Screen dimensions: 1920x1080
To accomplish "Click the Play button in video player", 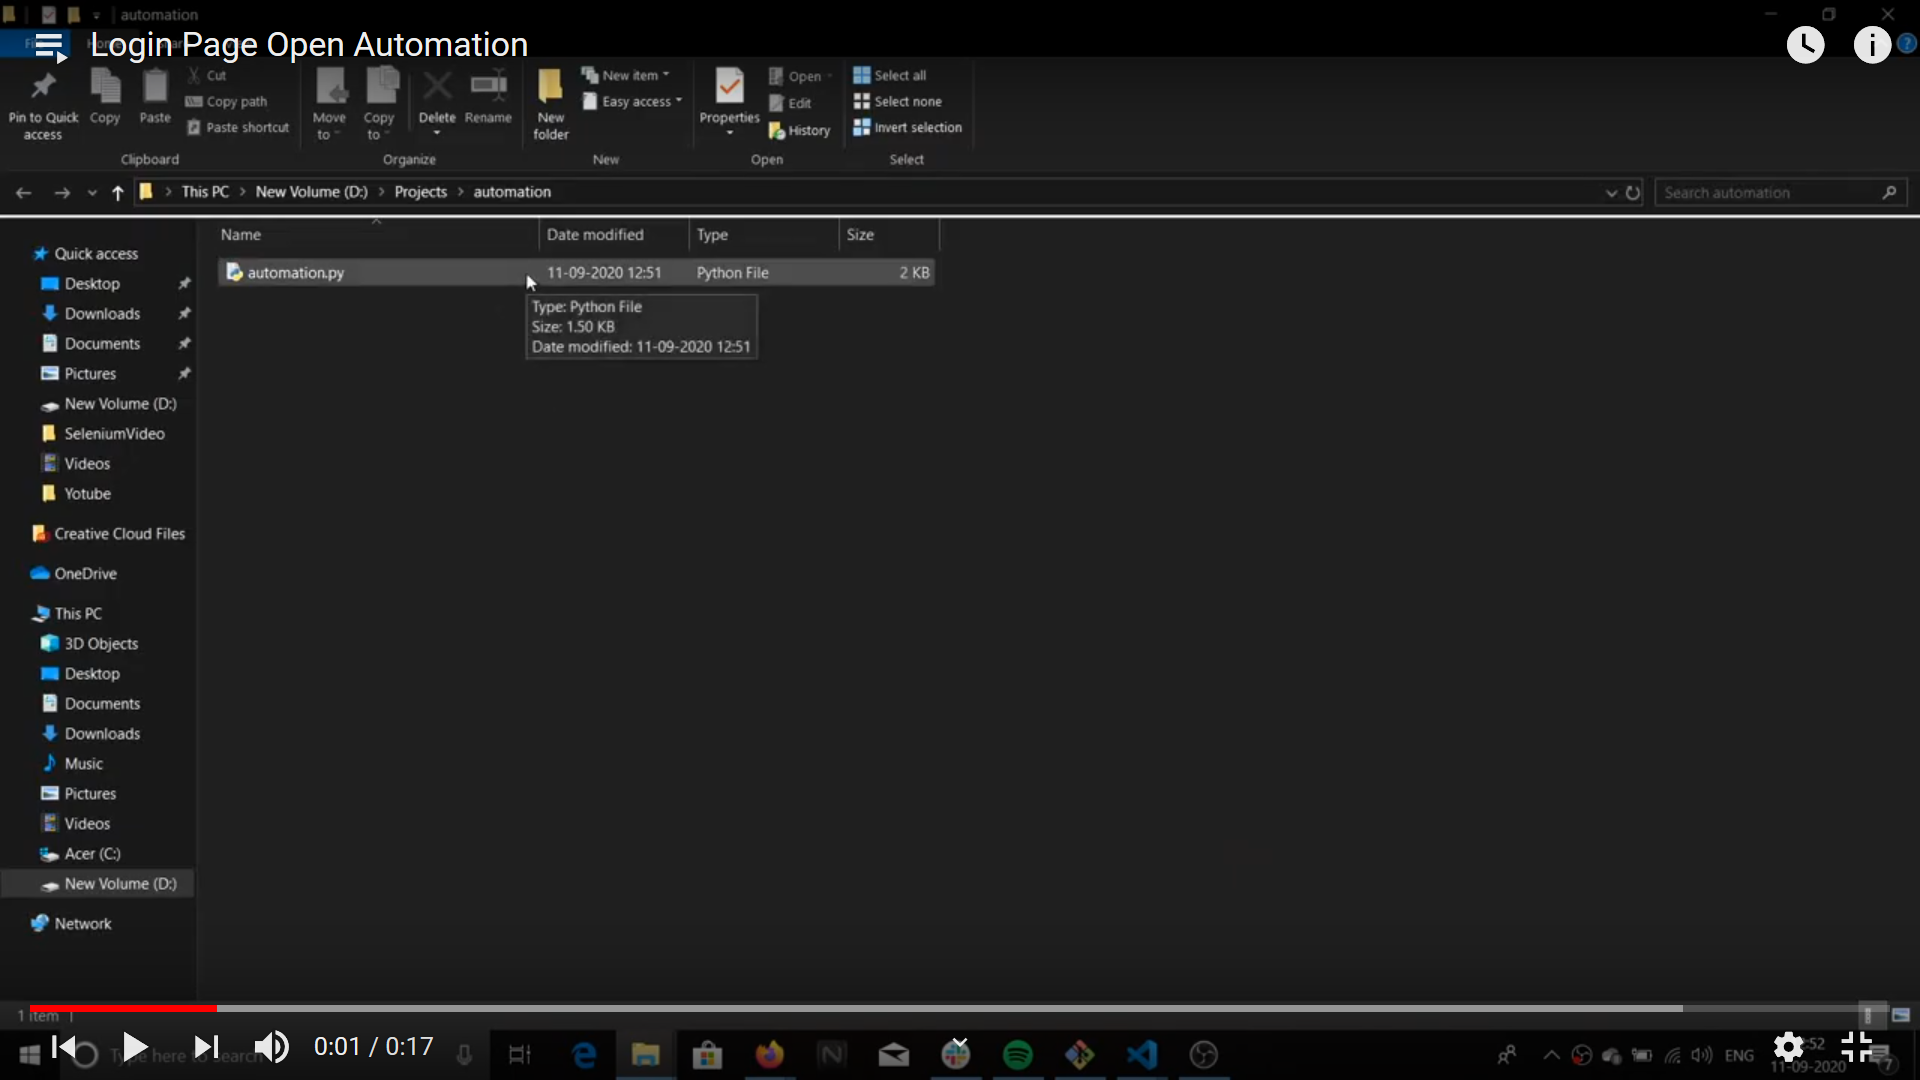I will (134, 1047).
